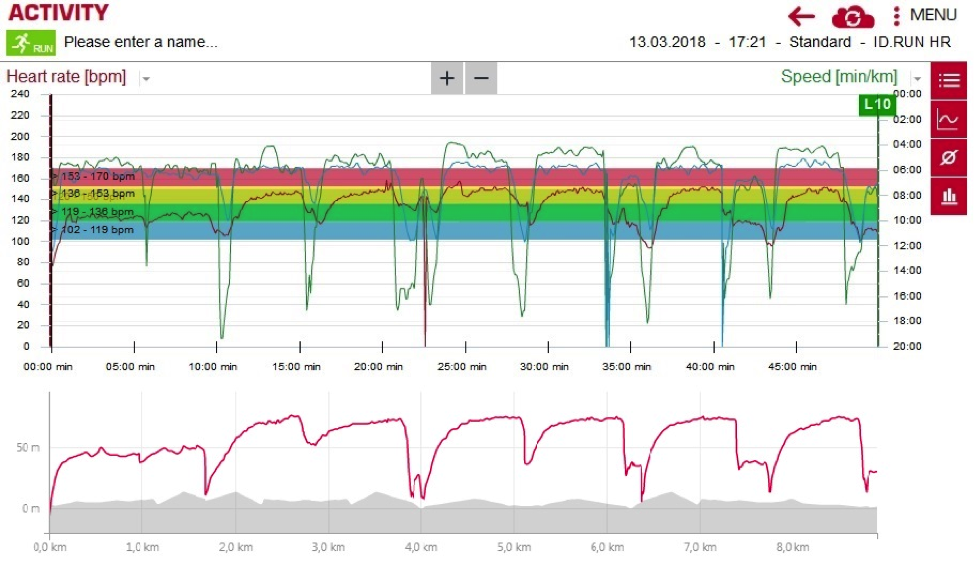Click the 102 - 119 bpm blue zone

[x=464, y=231]
